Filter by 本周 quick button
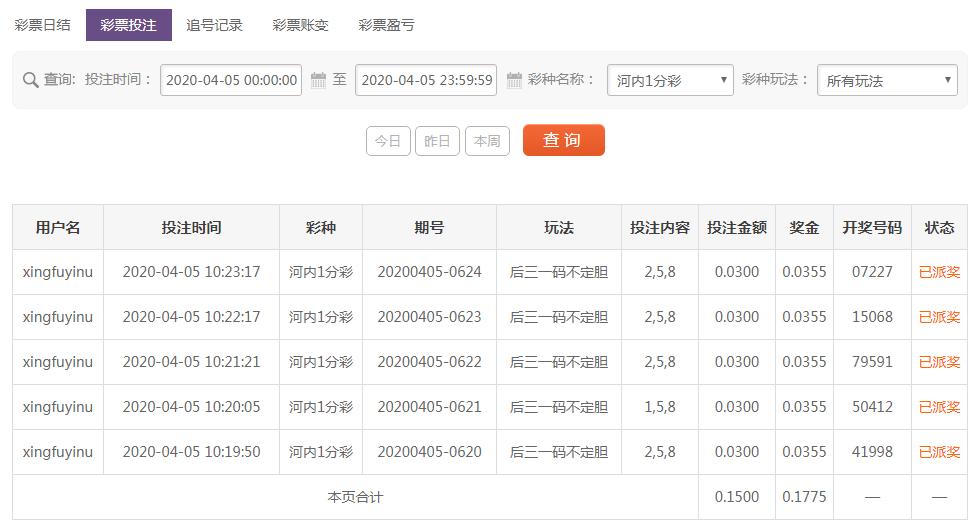Viewport: 975px width, 530px height. 488,141
